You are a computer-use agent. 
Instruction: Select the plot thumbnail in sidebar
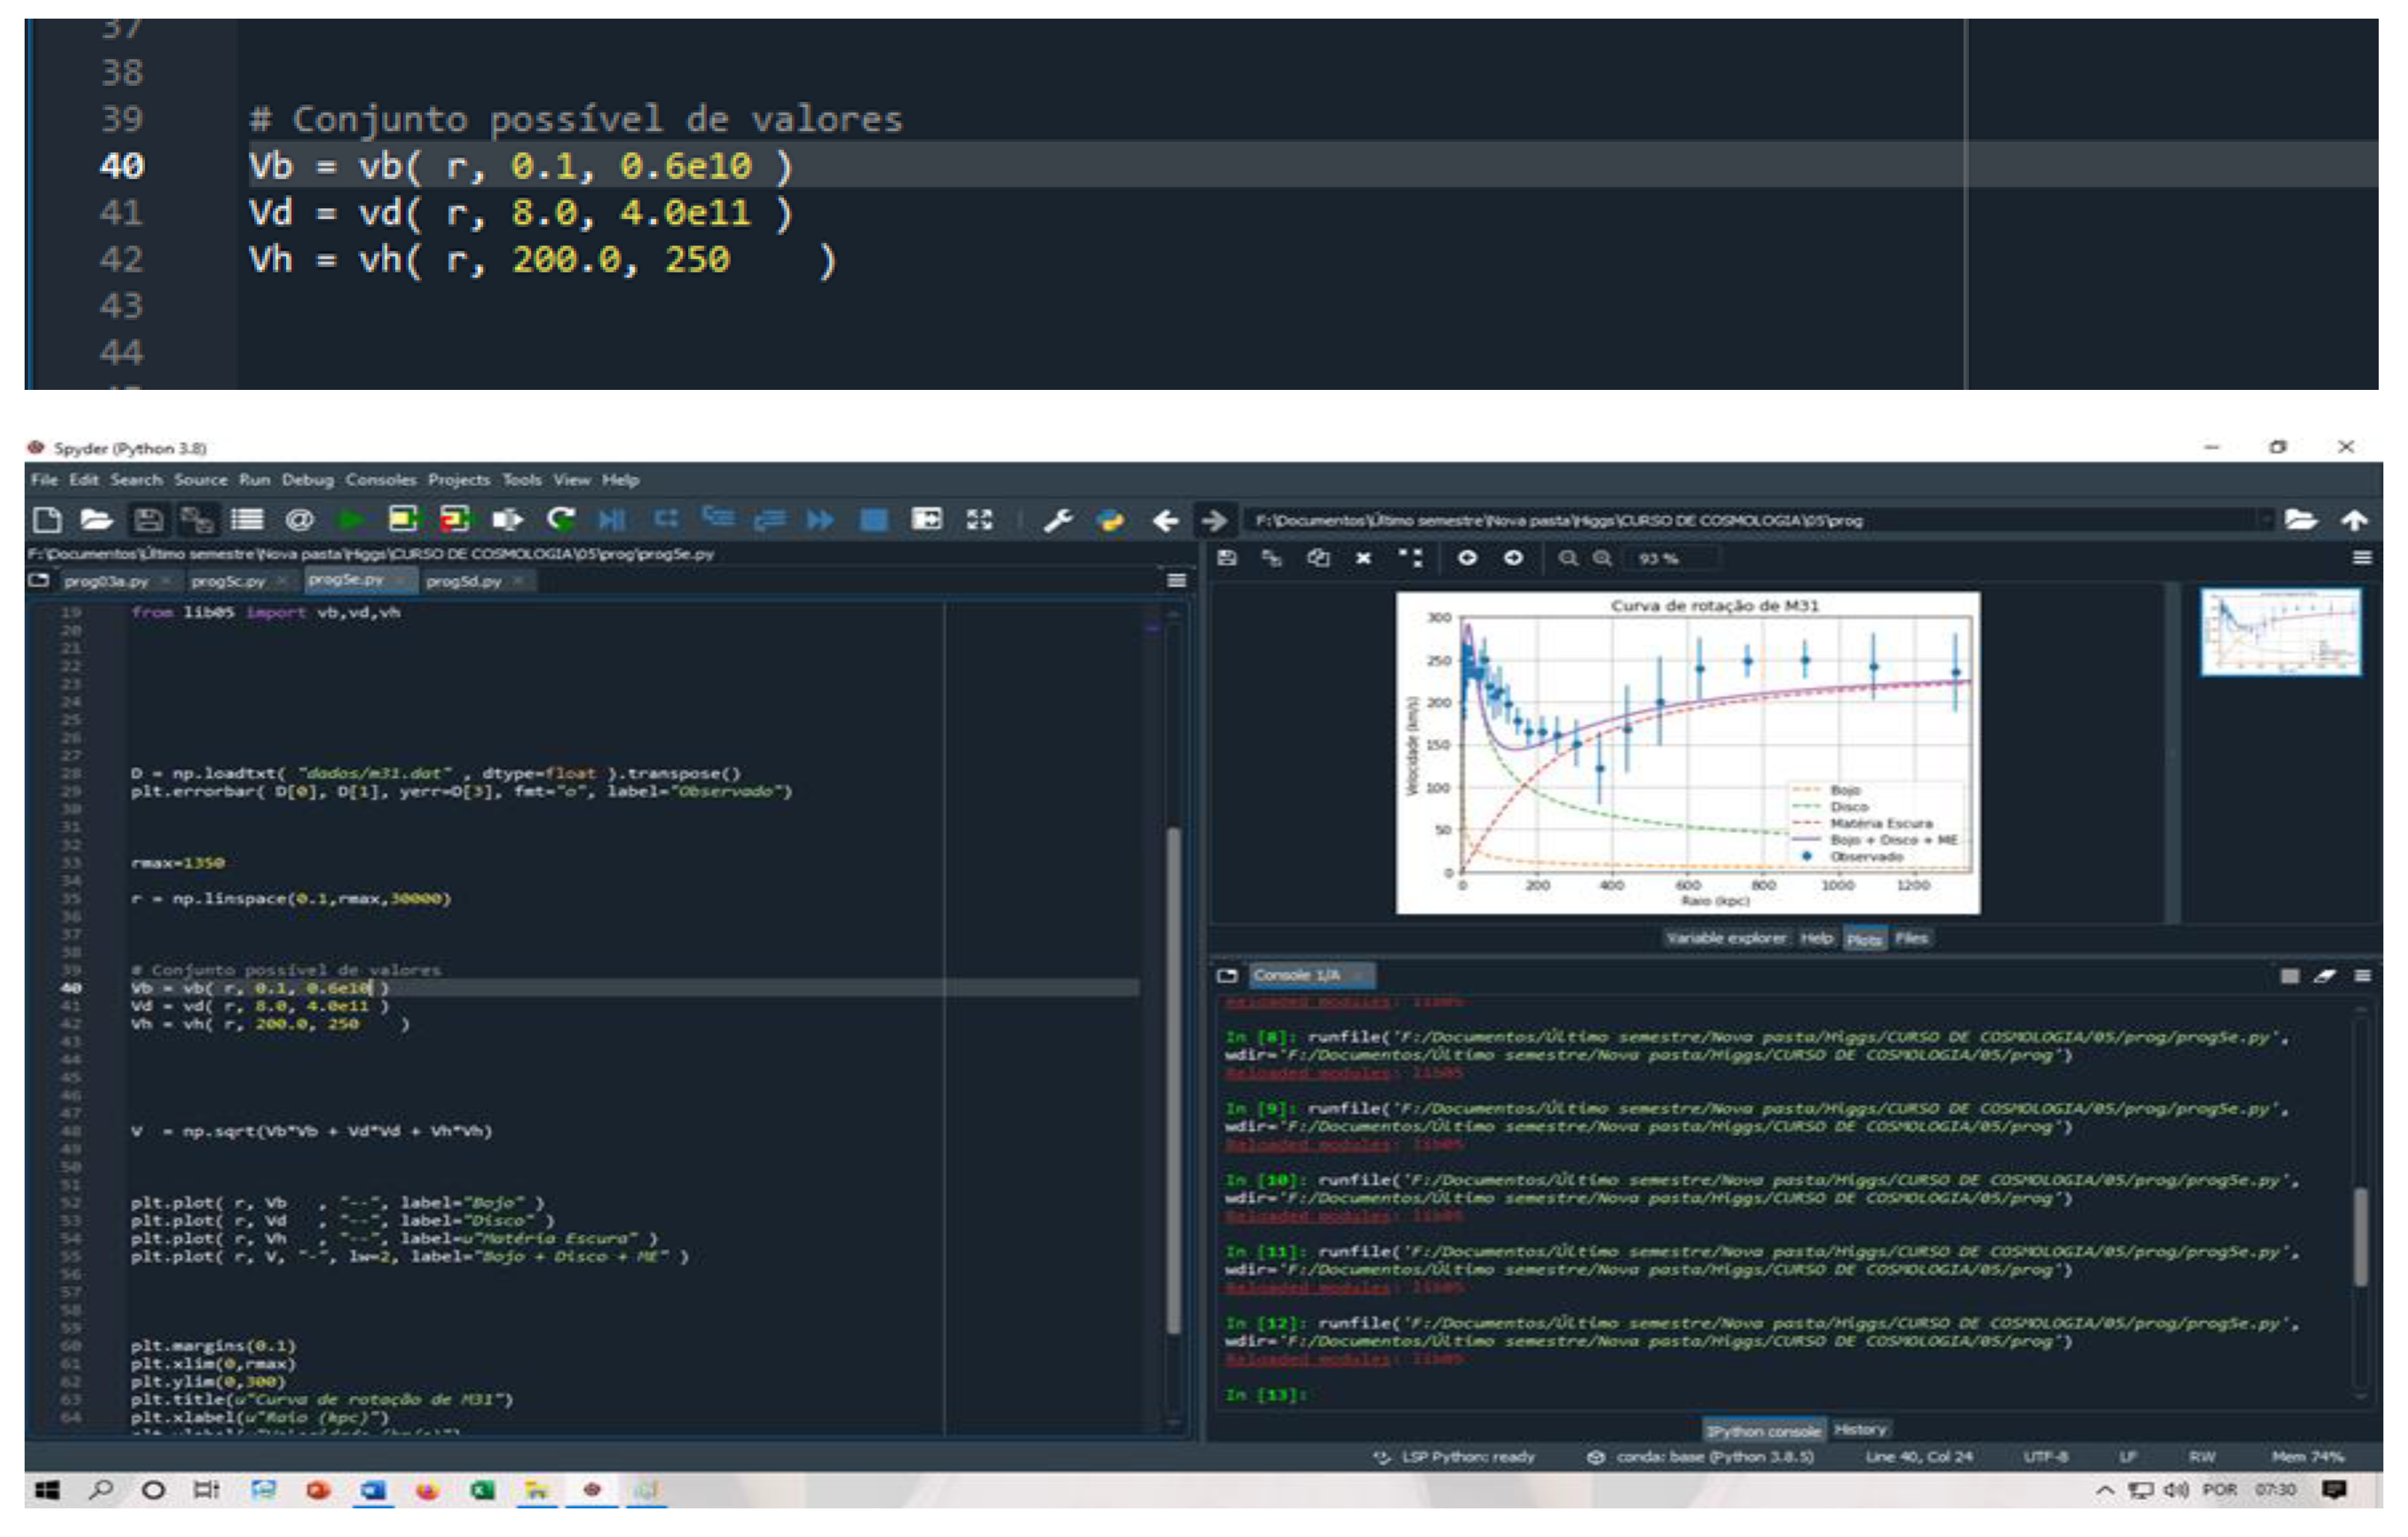[x=2281, y=632]
